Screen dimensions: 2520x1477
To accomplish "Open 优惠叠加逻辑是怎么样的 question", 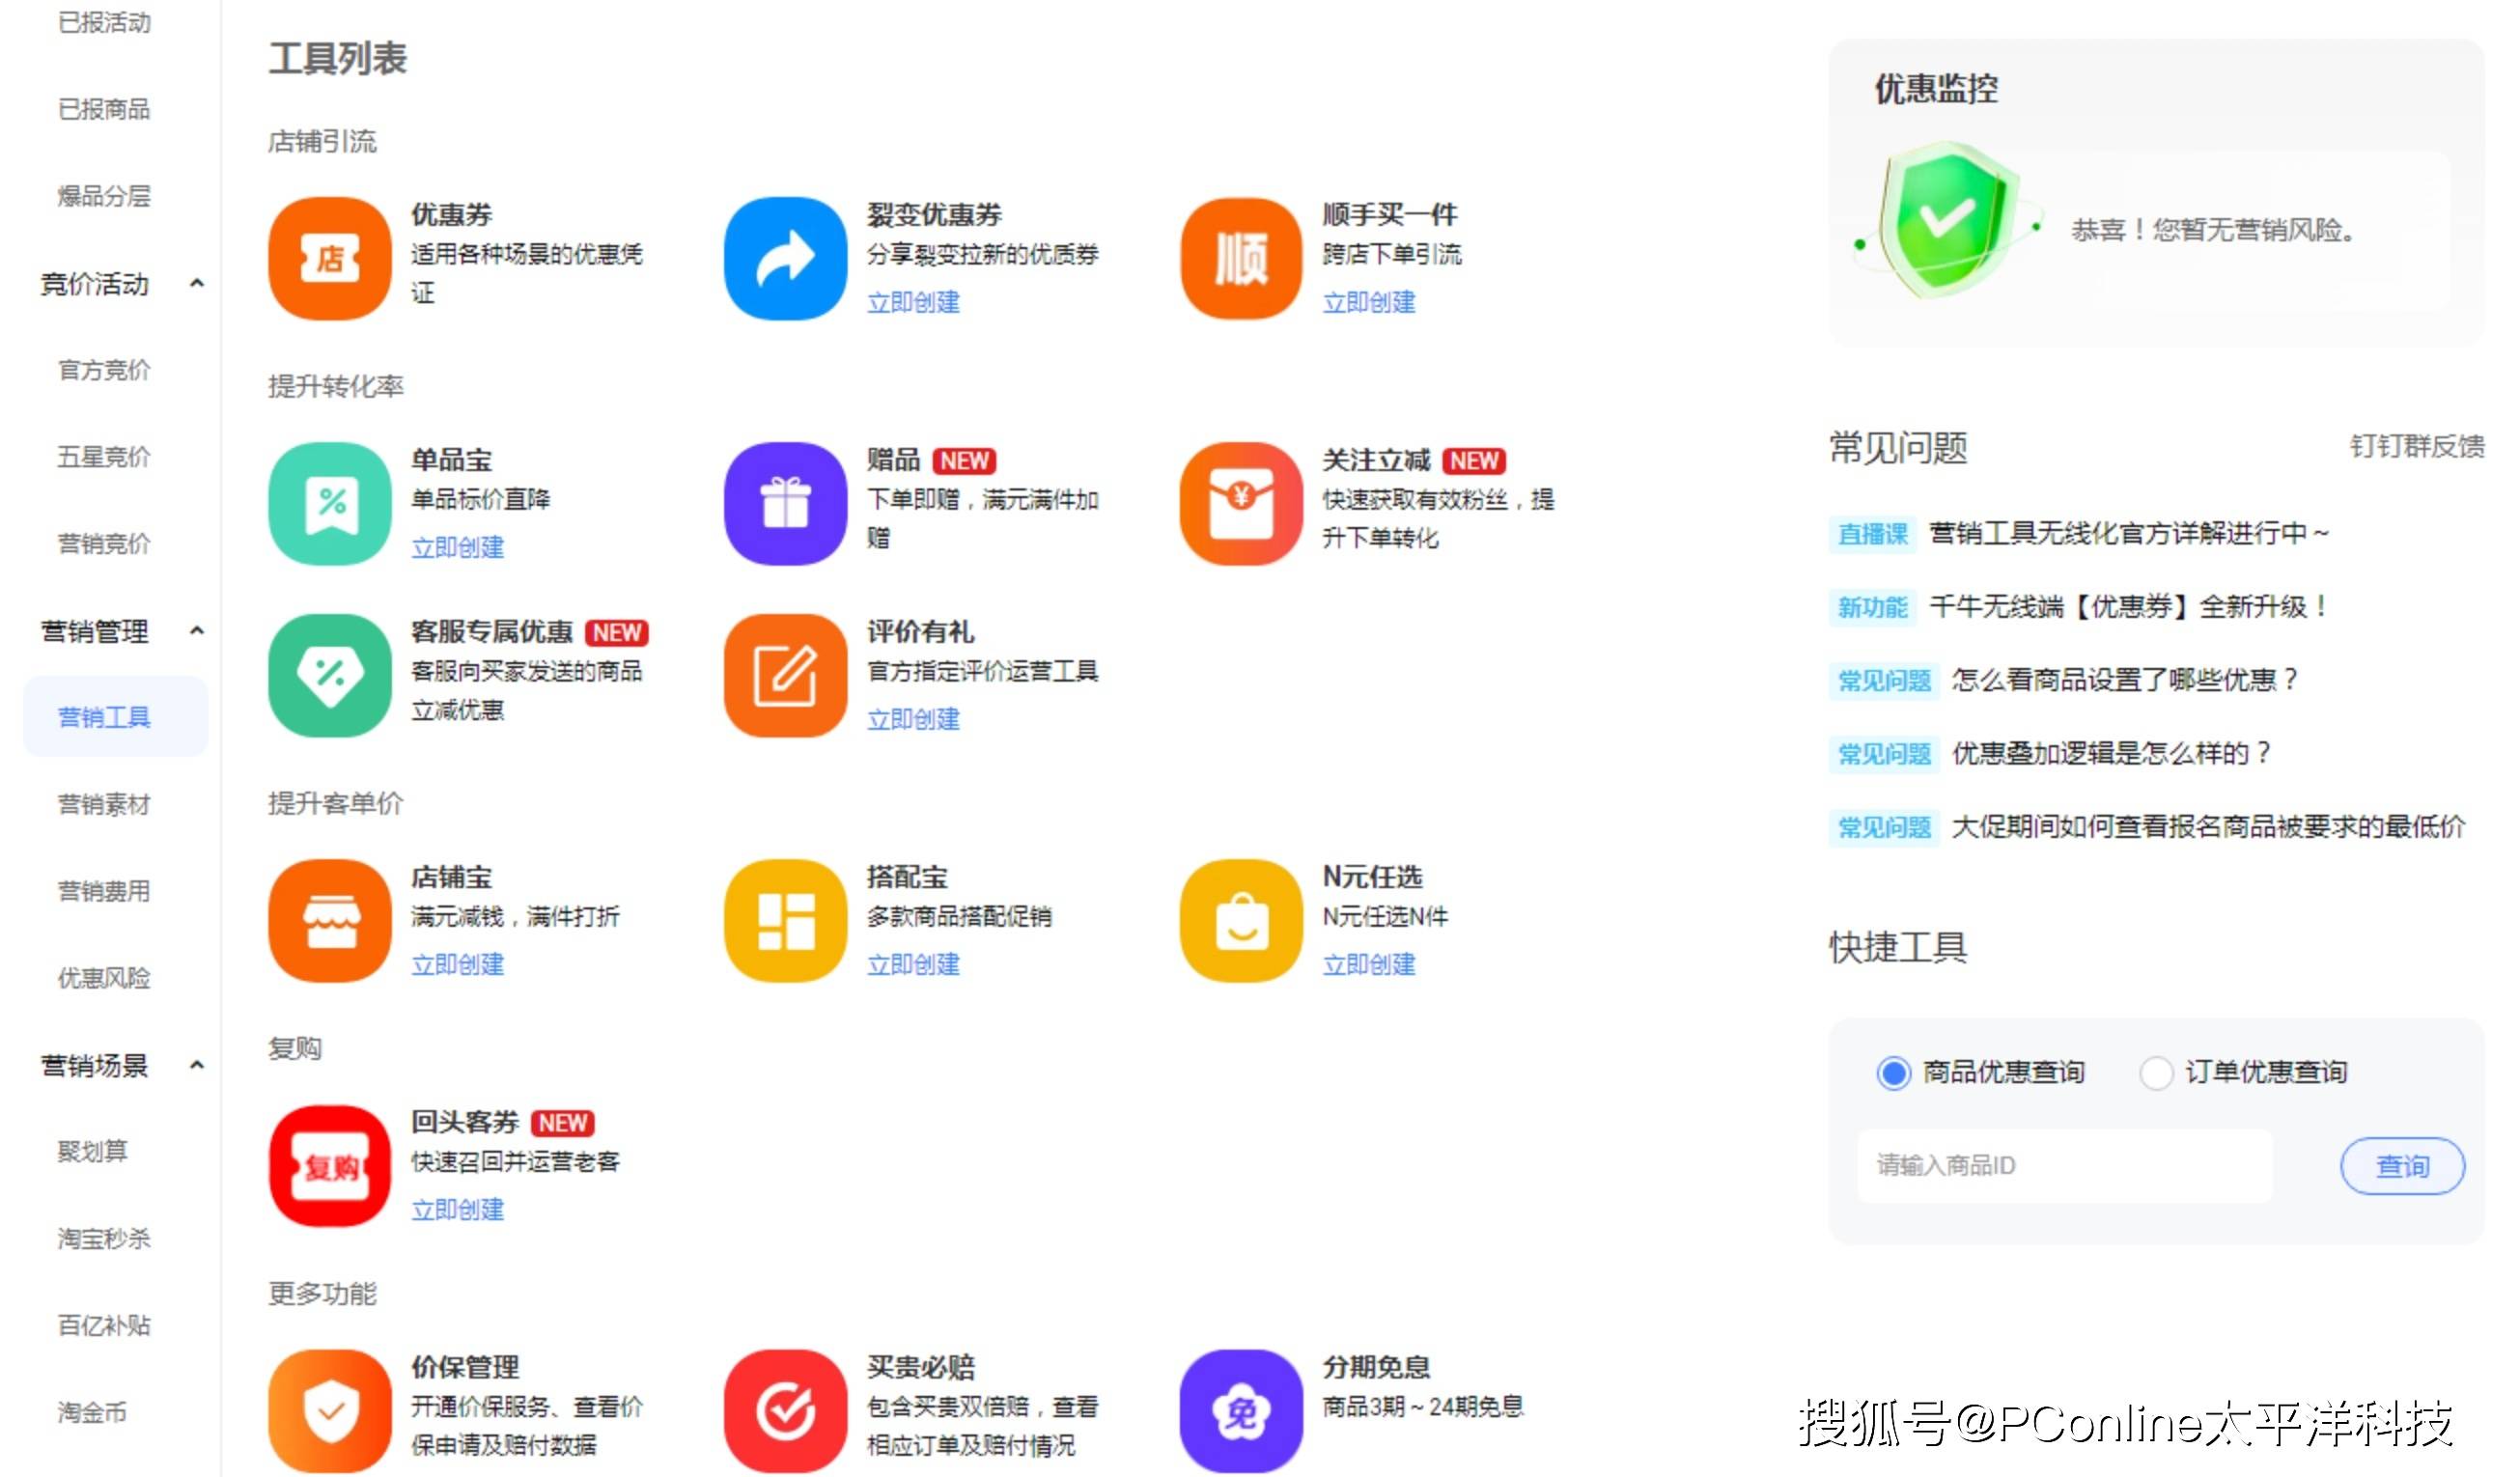I will (2111, 753).
